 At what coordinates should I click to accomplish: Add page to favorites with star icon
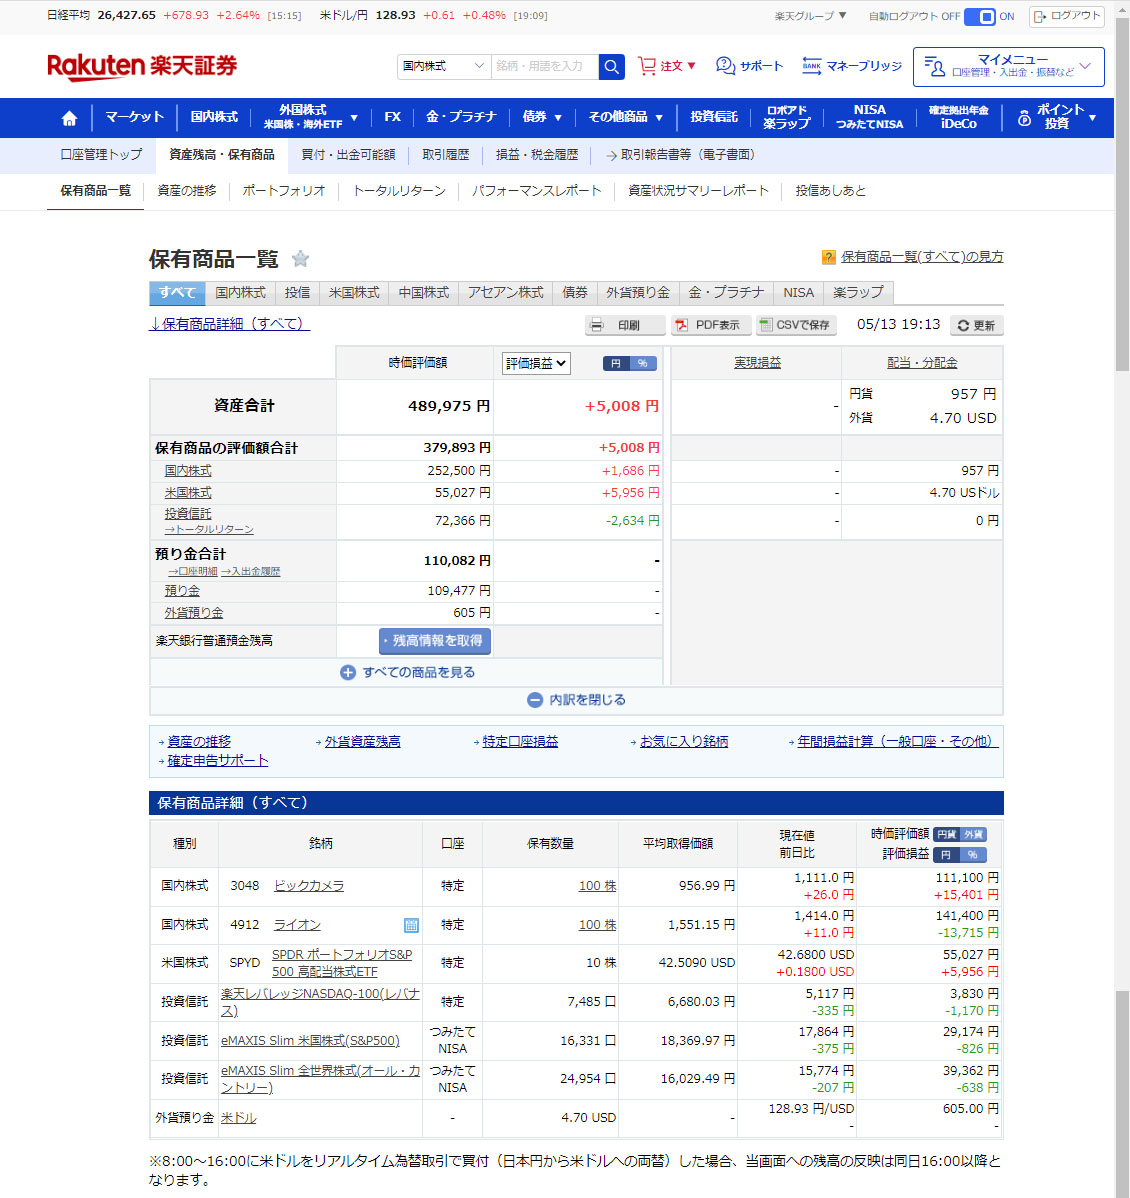pos(300,259)
